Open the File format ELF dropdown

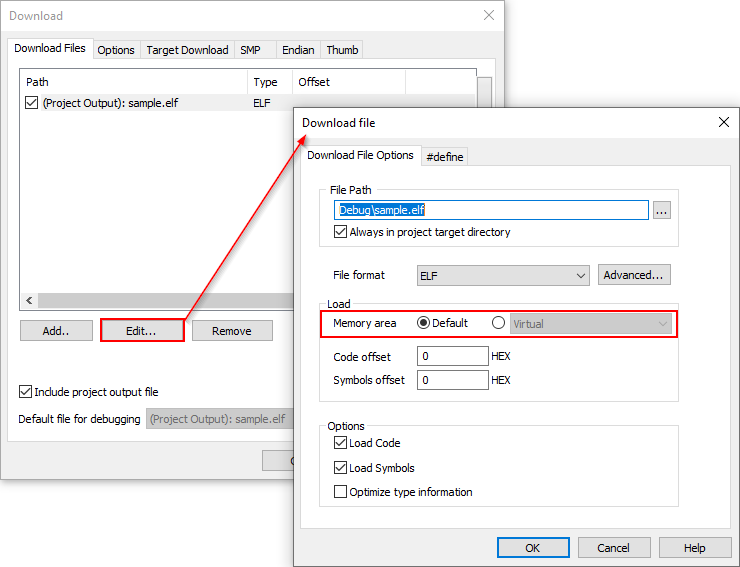point(503,275)
